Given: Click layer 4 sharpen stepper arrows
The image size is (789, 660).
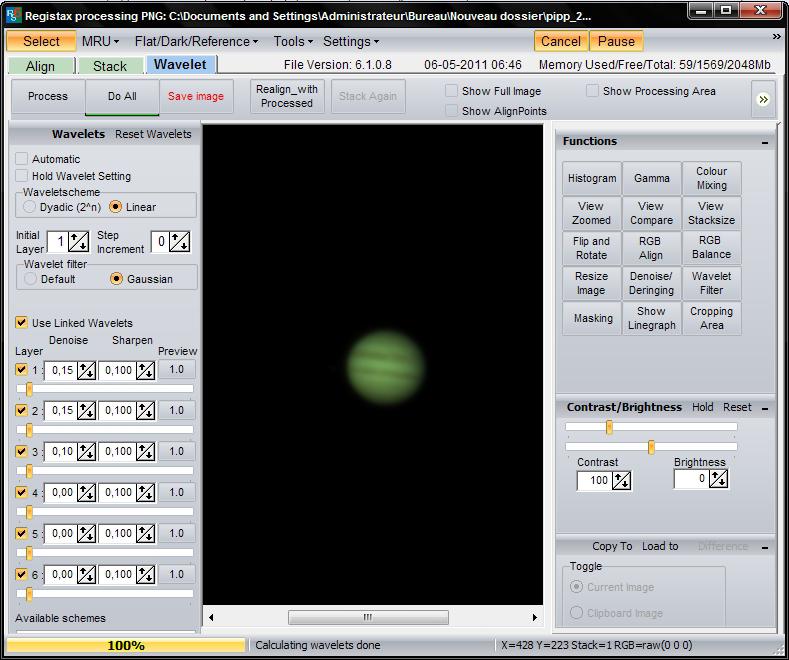Looking at the screenshot, I should (x=146, y=492).
